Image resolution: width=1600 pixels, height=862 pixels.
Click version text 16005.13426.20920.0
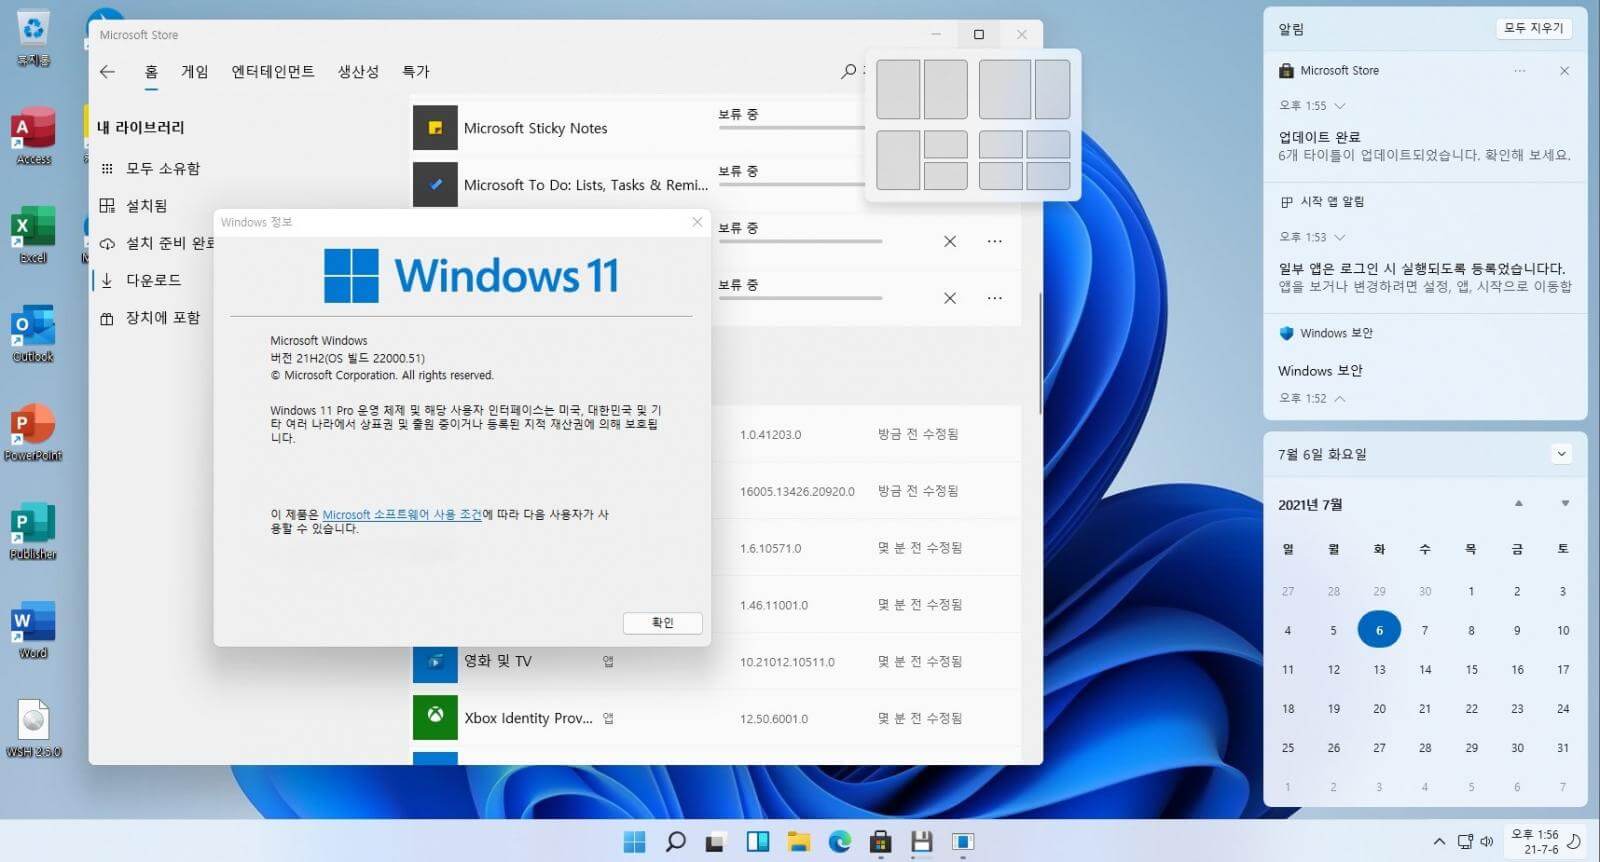click(x=797, y=492)
